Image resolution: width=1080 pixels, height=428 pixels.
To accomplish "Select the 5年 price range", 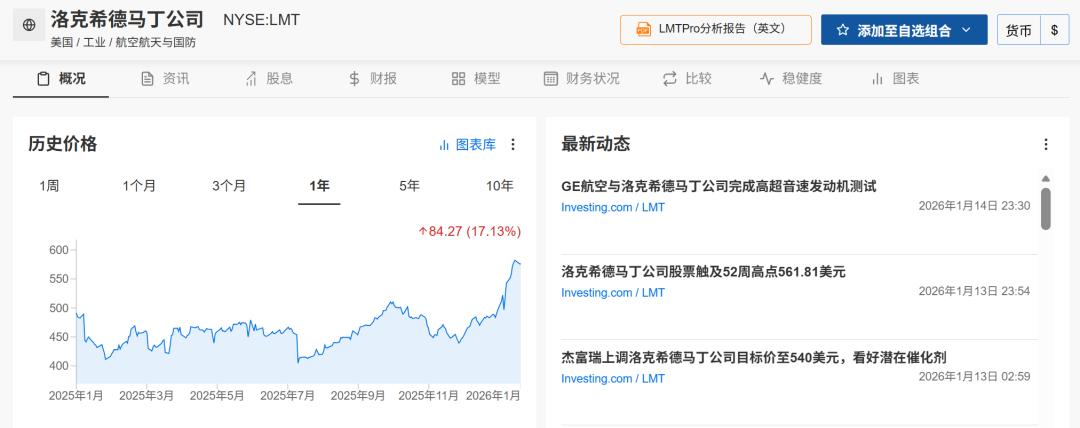I will click(409, 185).
